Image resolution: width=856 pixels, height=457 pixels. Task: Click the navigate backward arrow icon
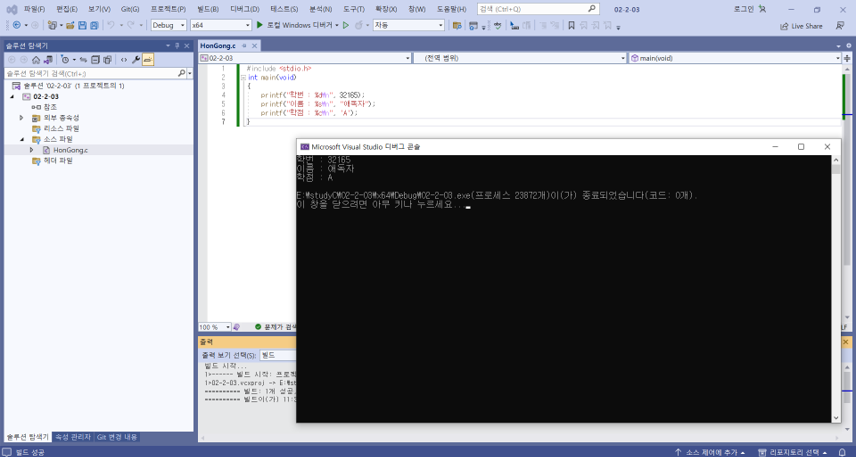16,25
